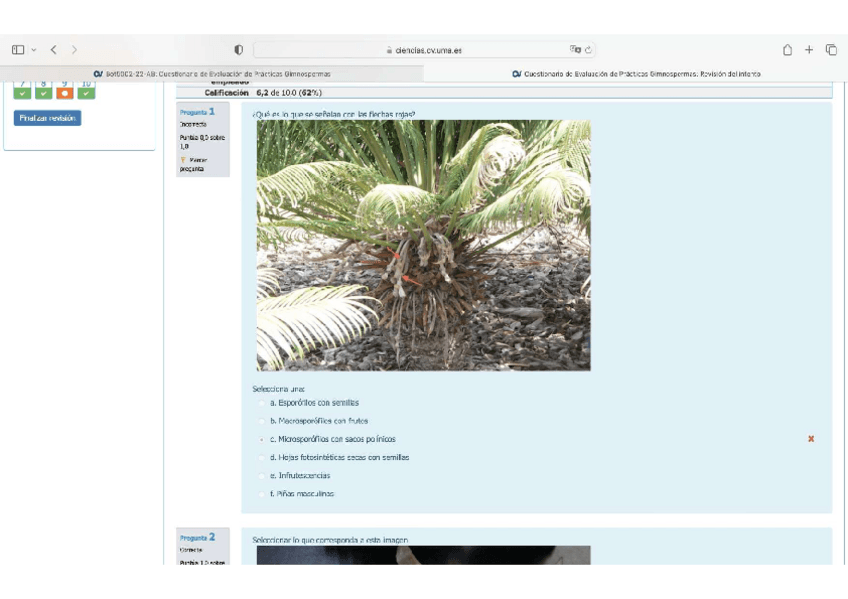Select option c. Microsporófilos con sacos polínicos
Image resolution: width=848 pixels, height=599 pixels.
click(x=262, y=439)
